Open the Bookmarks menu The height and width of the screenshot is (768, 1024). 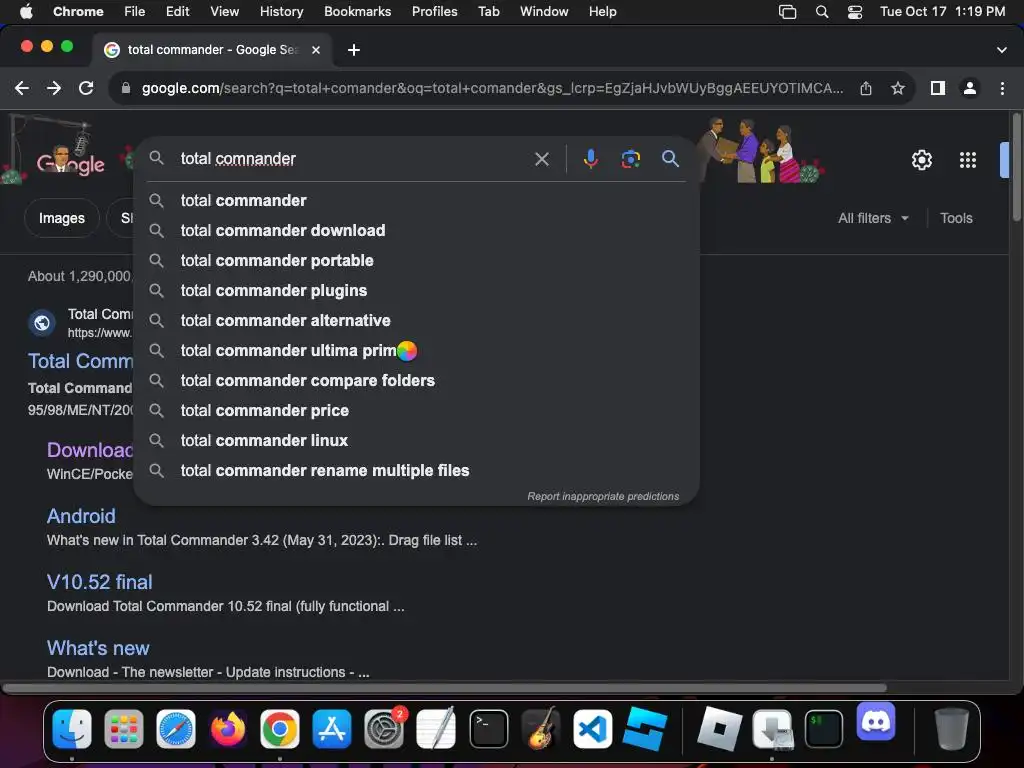pyautogui.click(x=357, y=12)
